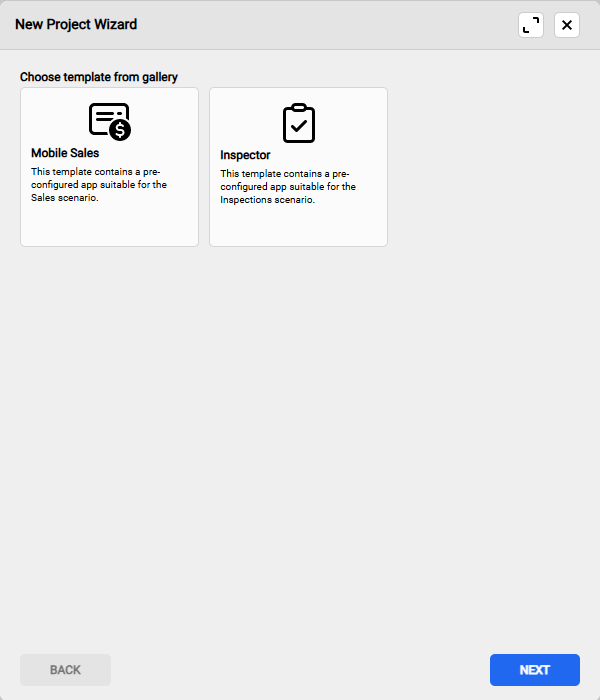
Task: Click the dollar badge on the Mobile Sales icon
Action: pyautogui.click(x=120, y=131)
